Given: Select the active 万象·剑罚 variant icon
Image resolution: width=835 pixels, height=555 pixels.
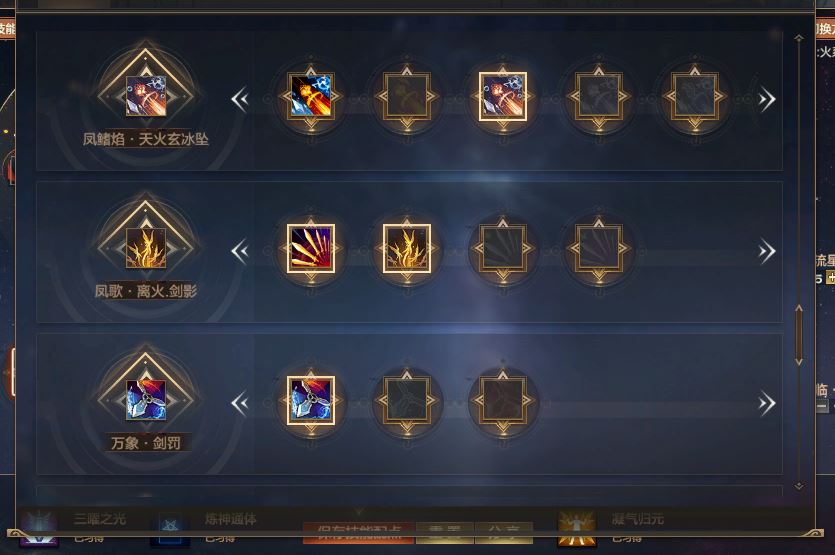Looking at the screenshot, I should 311,401.
